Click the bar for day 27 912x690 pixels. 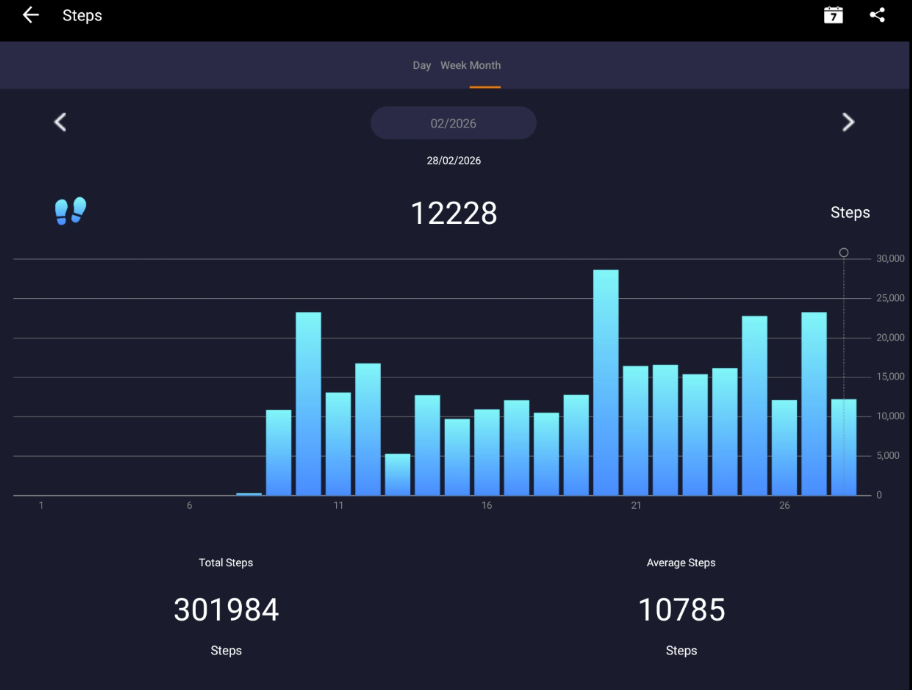click(x=814, y=404)
